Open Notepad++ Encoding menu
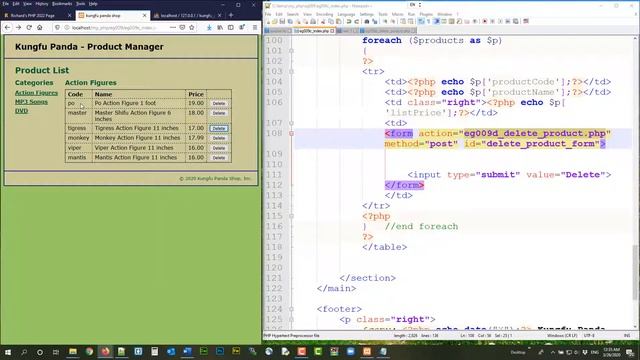 pos(324,14)
